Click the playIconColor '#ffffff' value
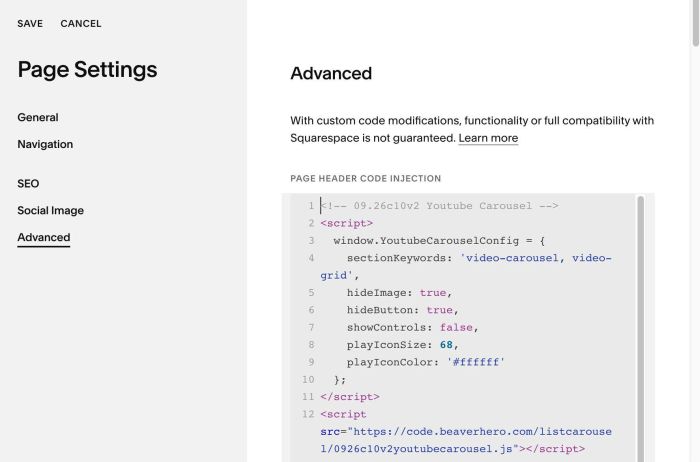 pos(475,362)
